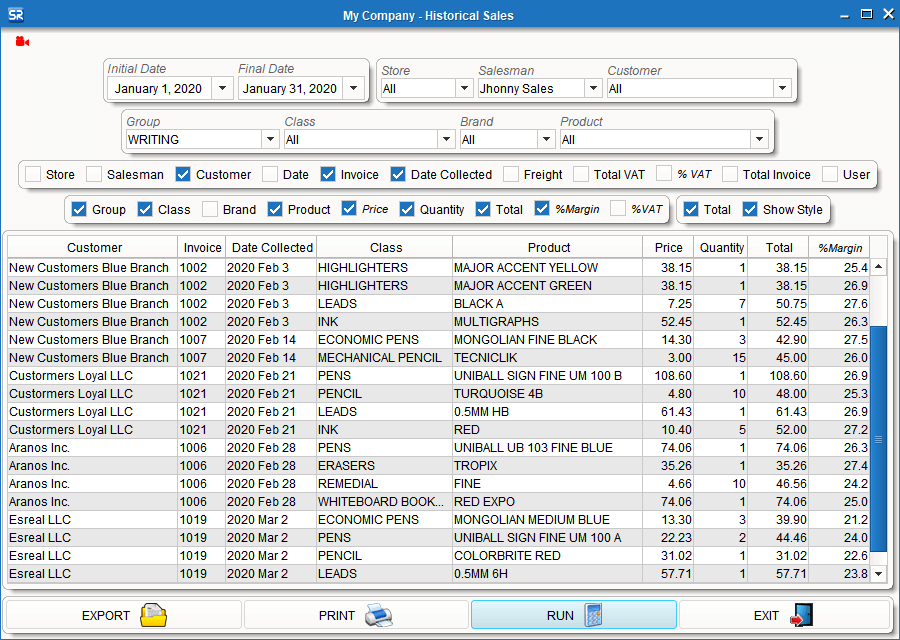Click the table scrollbar down arrow
Viewport: 900px width, 640px height.
click(x=879, y=574)
